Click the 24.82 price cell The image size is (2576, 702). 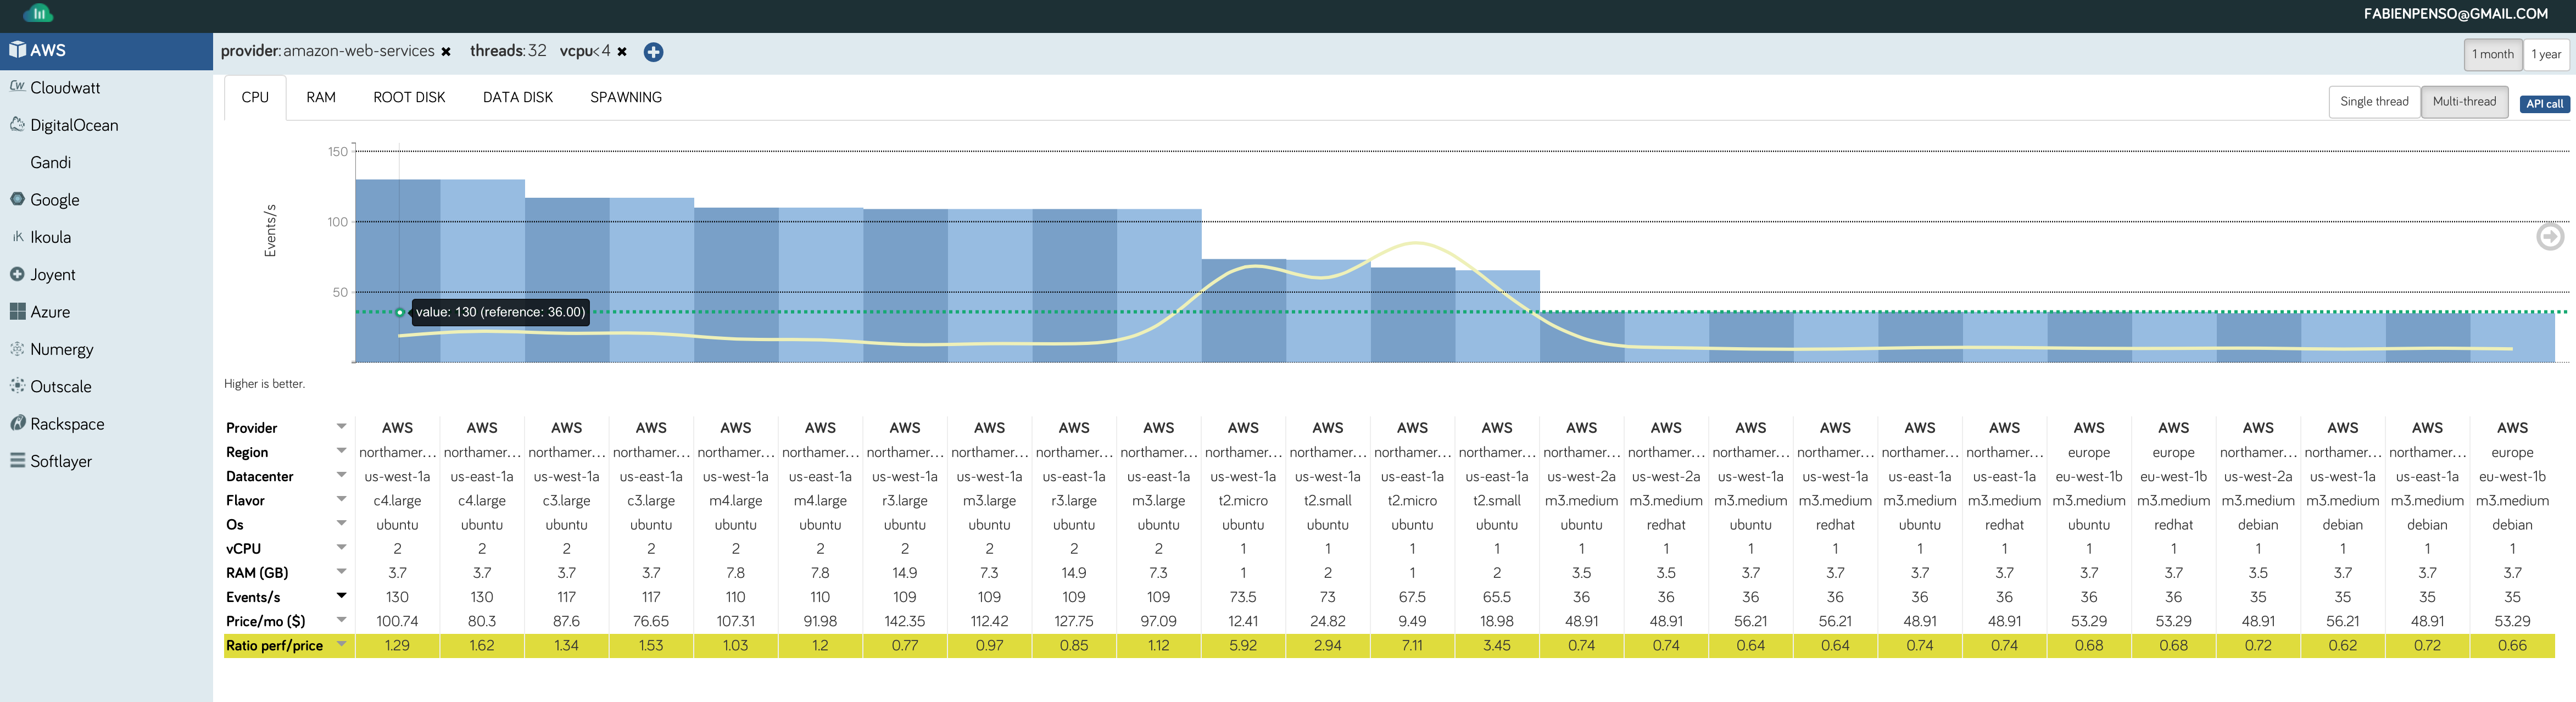1328,621
